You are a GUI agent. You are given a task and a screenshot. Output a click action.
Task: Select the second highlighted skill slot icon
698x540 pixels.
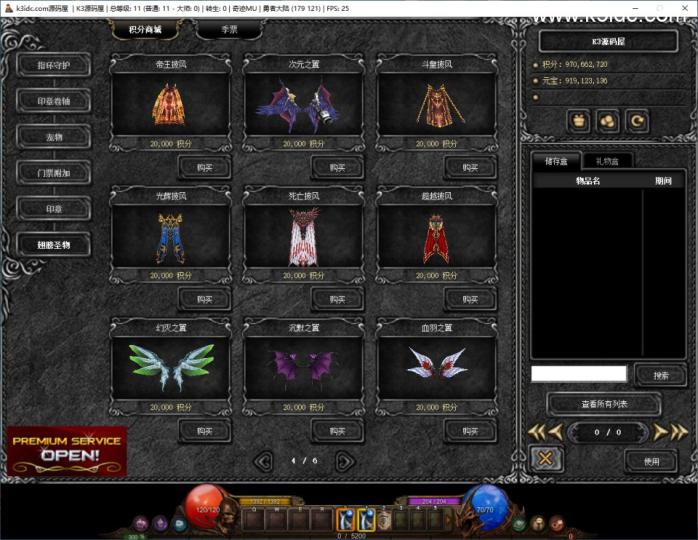(x=366, y=519)
